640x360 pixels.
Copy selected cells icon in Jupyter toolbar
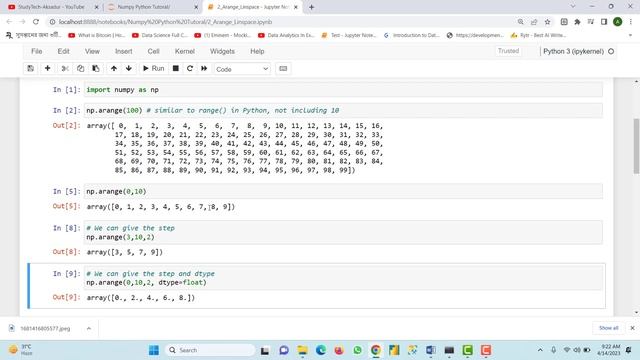(x=80, y=69)
